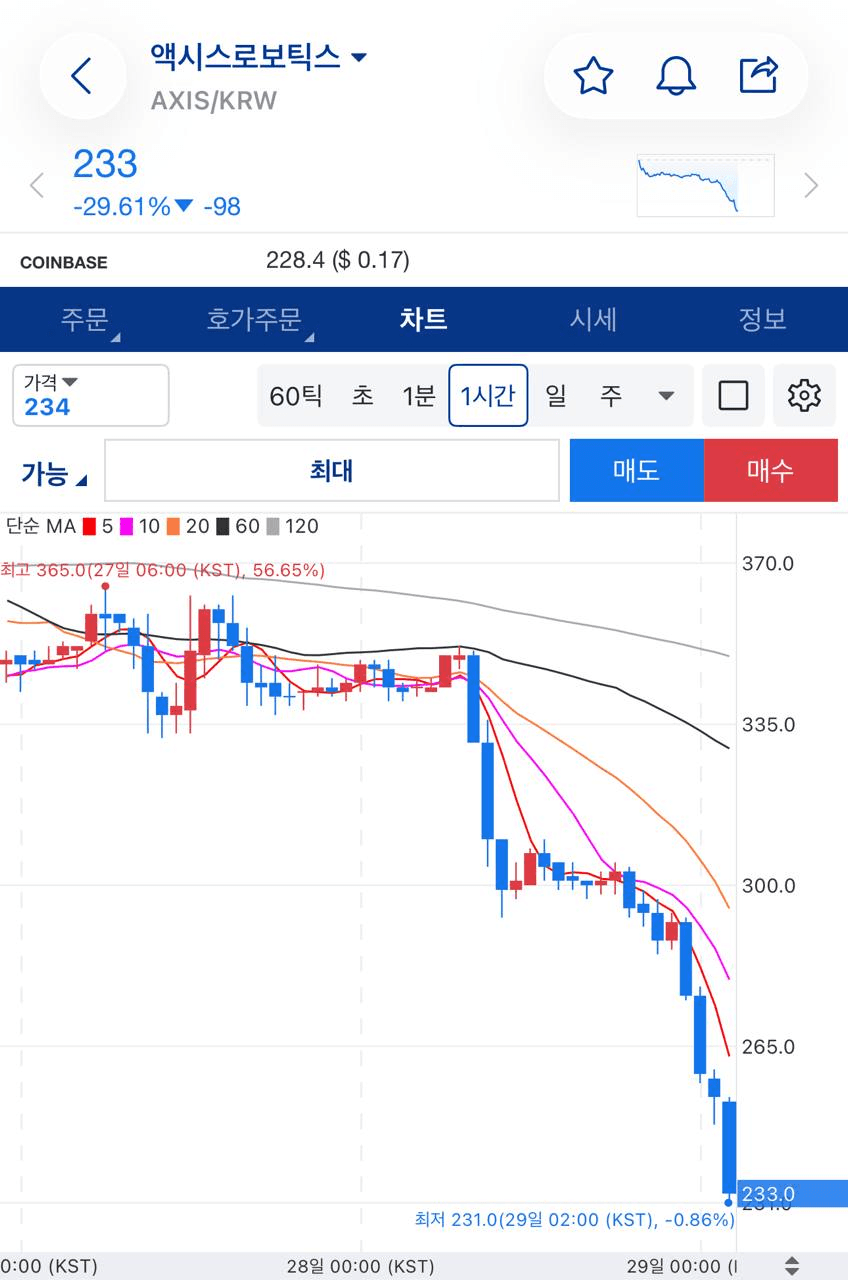This screenshot has width=848, height=1280.
Task: Click the orange MA 20 color swatch
Action: [173, 526]
